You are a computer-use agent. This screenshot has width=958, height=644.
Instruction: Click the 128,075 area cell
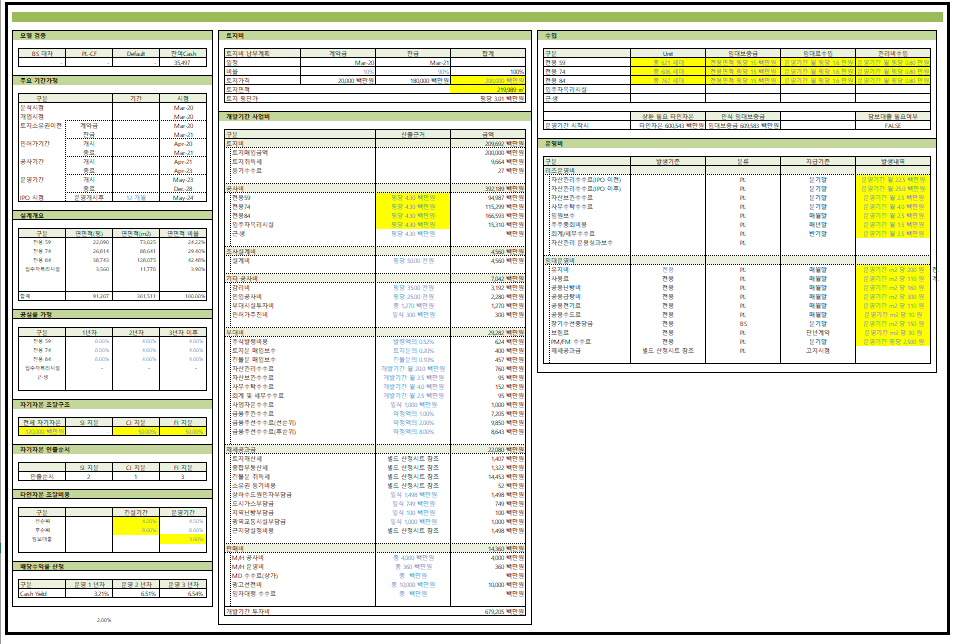pyautogui.click(x=136, y=260)
